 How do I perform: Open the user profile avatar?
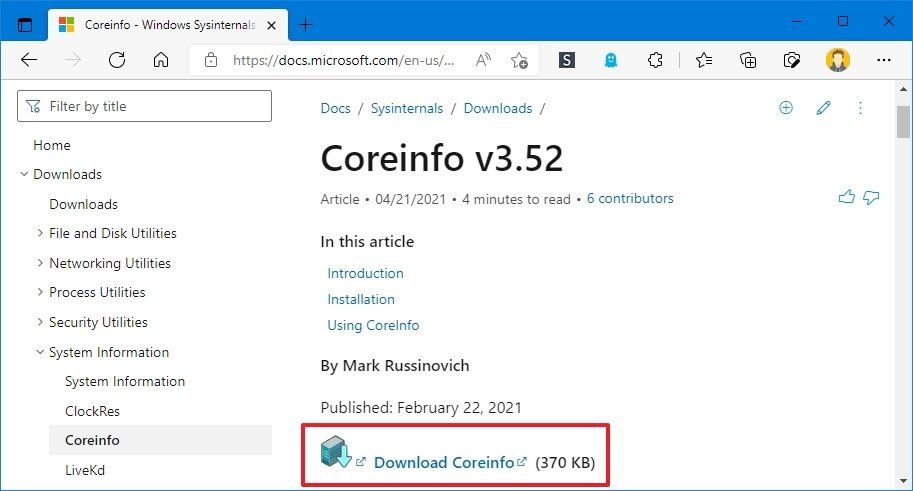click(x=837, y=60)
